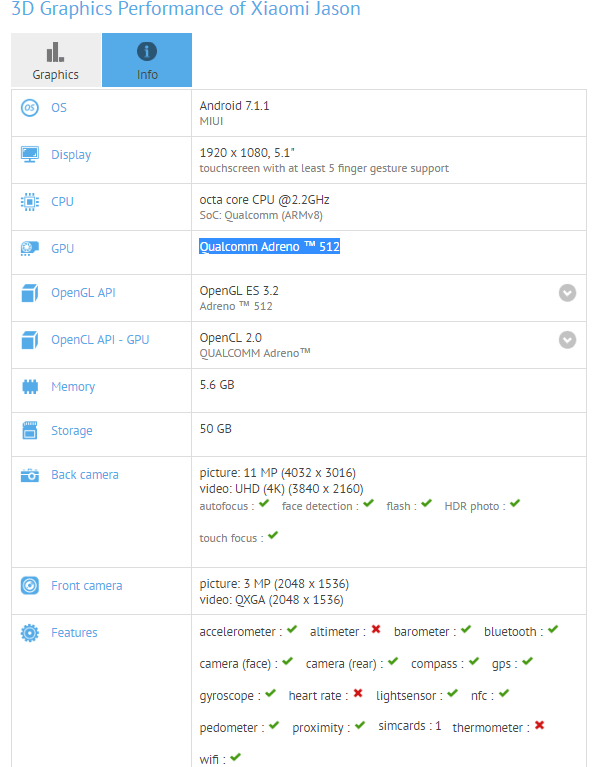Viewport: 601px width, 767px height.
Task: Click the nfc check mark
Action: (x=504, y=693)
